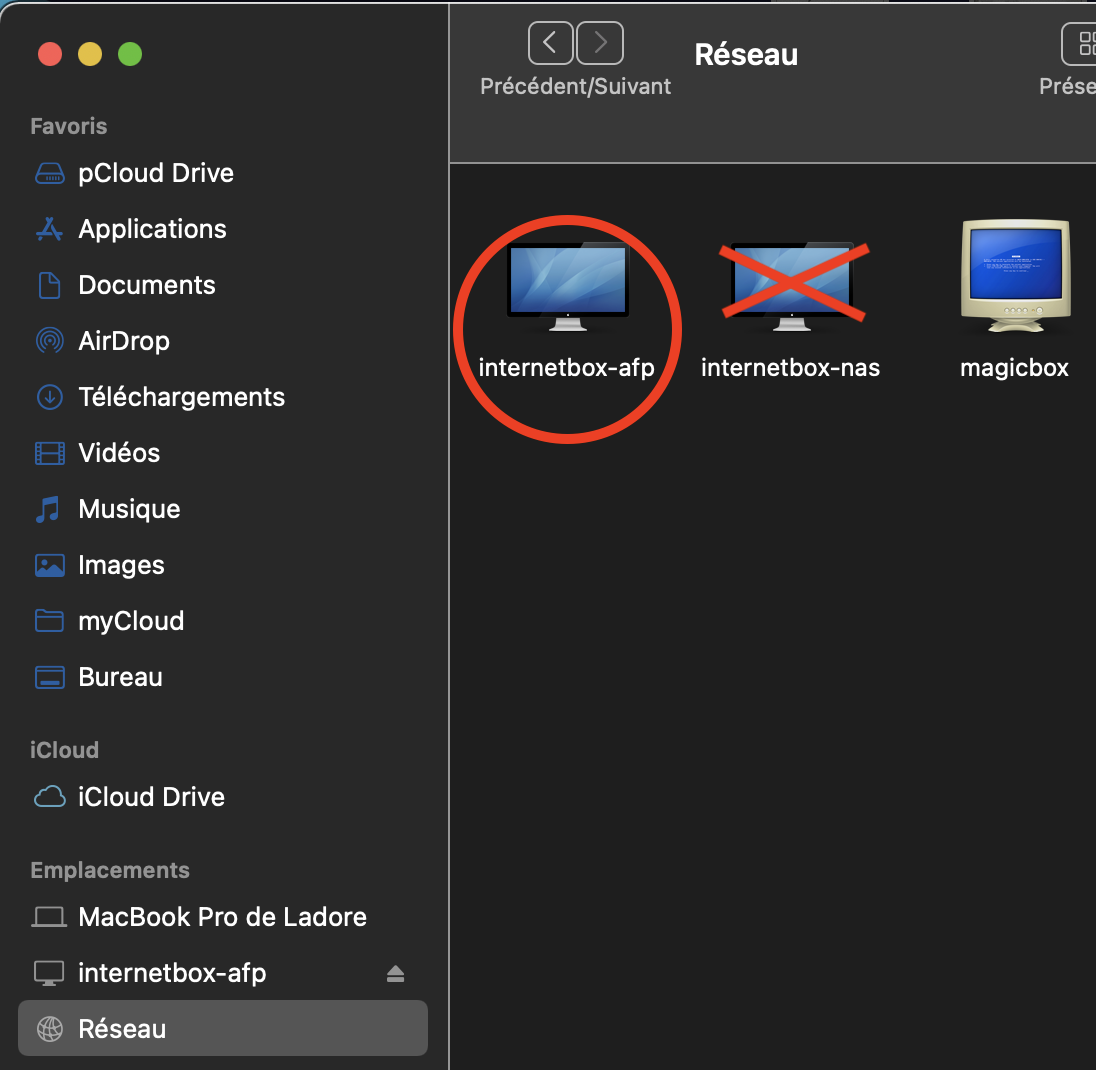1096x1070 pixels.
Task: Change view with the Présentation icon
Action: pos(1079,43)
